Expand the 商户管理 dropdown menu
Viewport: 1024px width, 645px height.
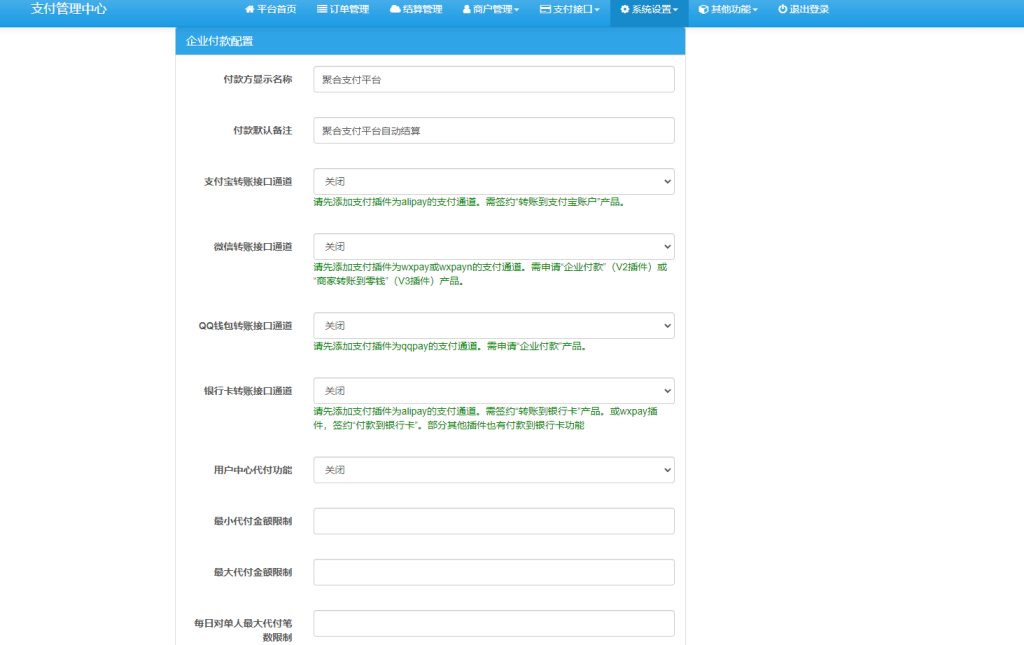tap(491, 9)
